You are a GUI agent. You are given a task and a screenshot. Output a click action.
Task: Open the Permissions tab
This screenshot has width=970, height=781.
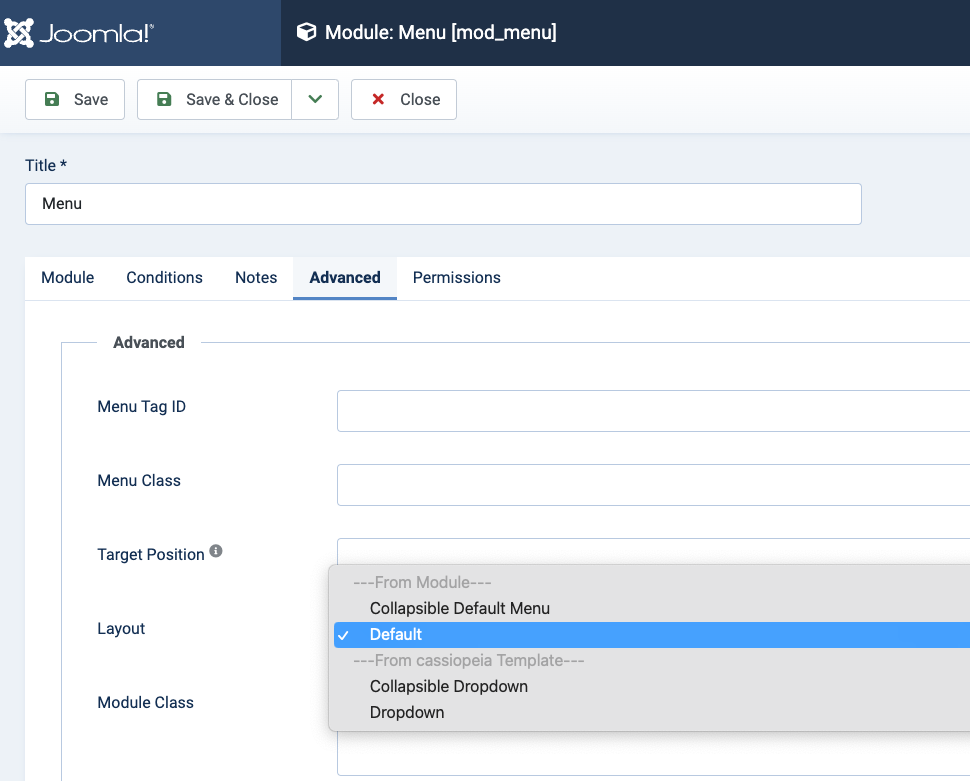click(456, 278)
